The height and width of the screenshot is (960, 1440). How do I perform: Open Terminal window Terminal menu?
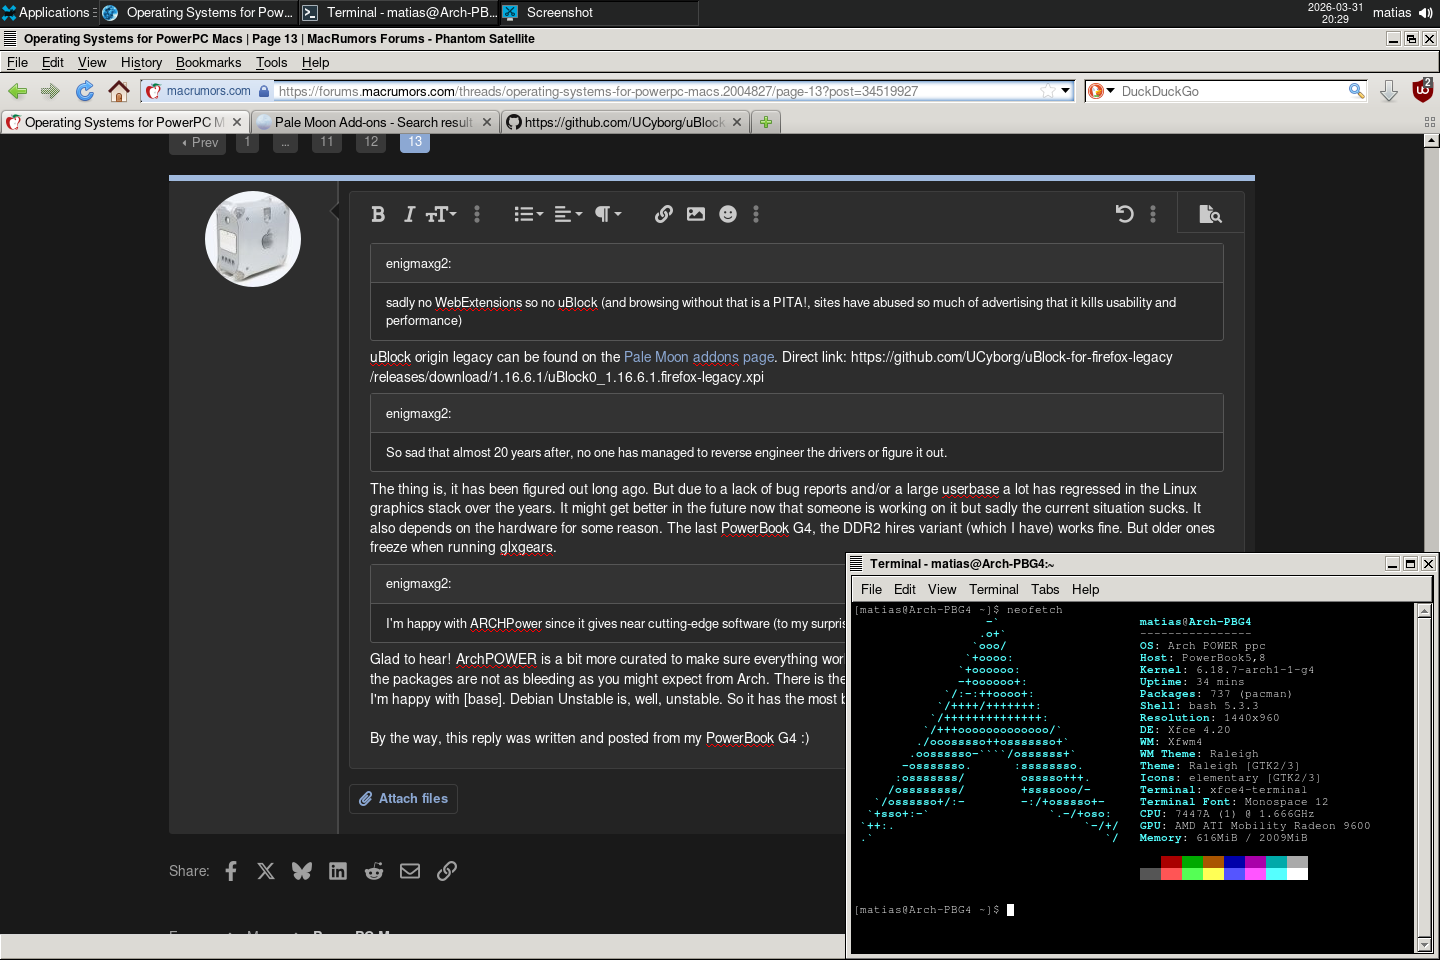point(994,589)
